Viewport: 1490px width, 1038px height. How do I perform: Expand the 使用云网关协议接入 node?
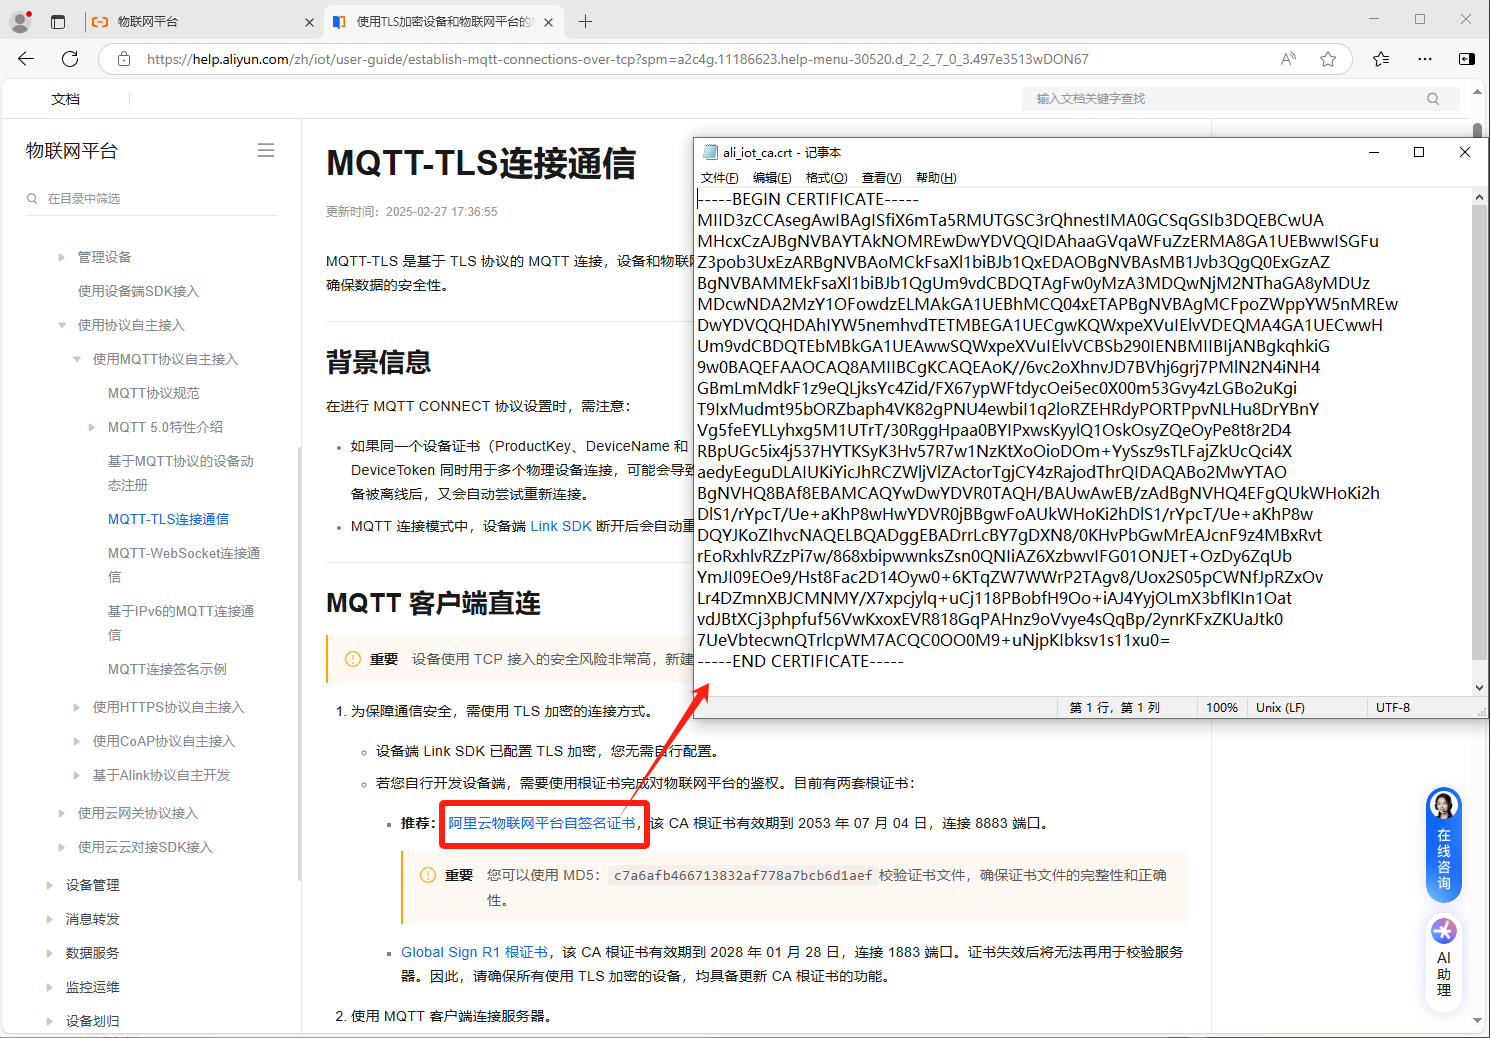tap(62, 813)
